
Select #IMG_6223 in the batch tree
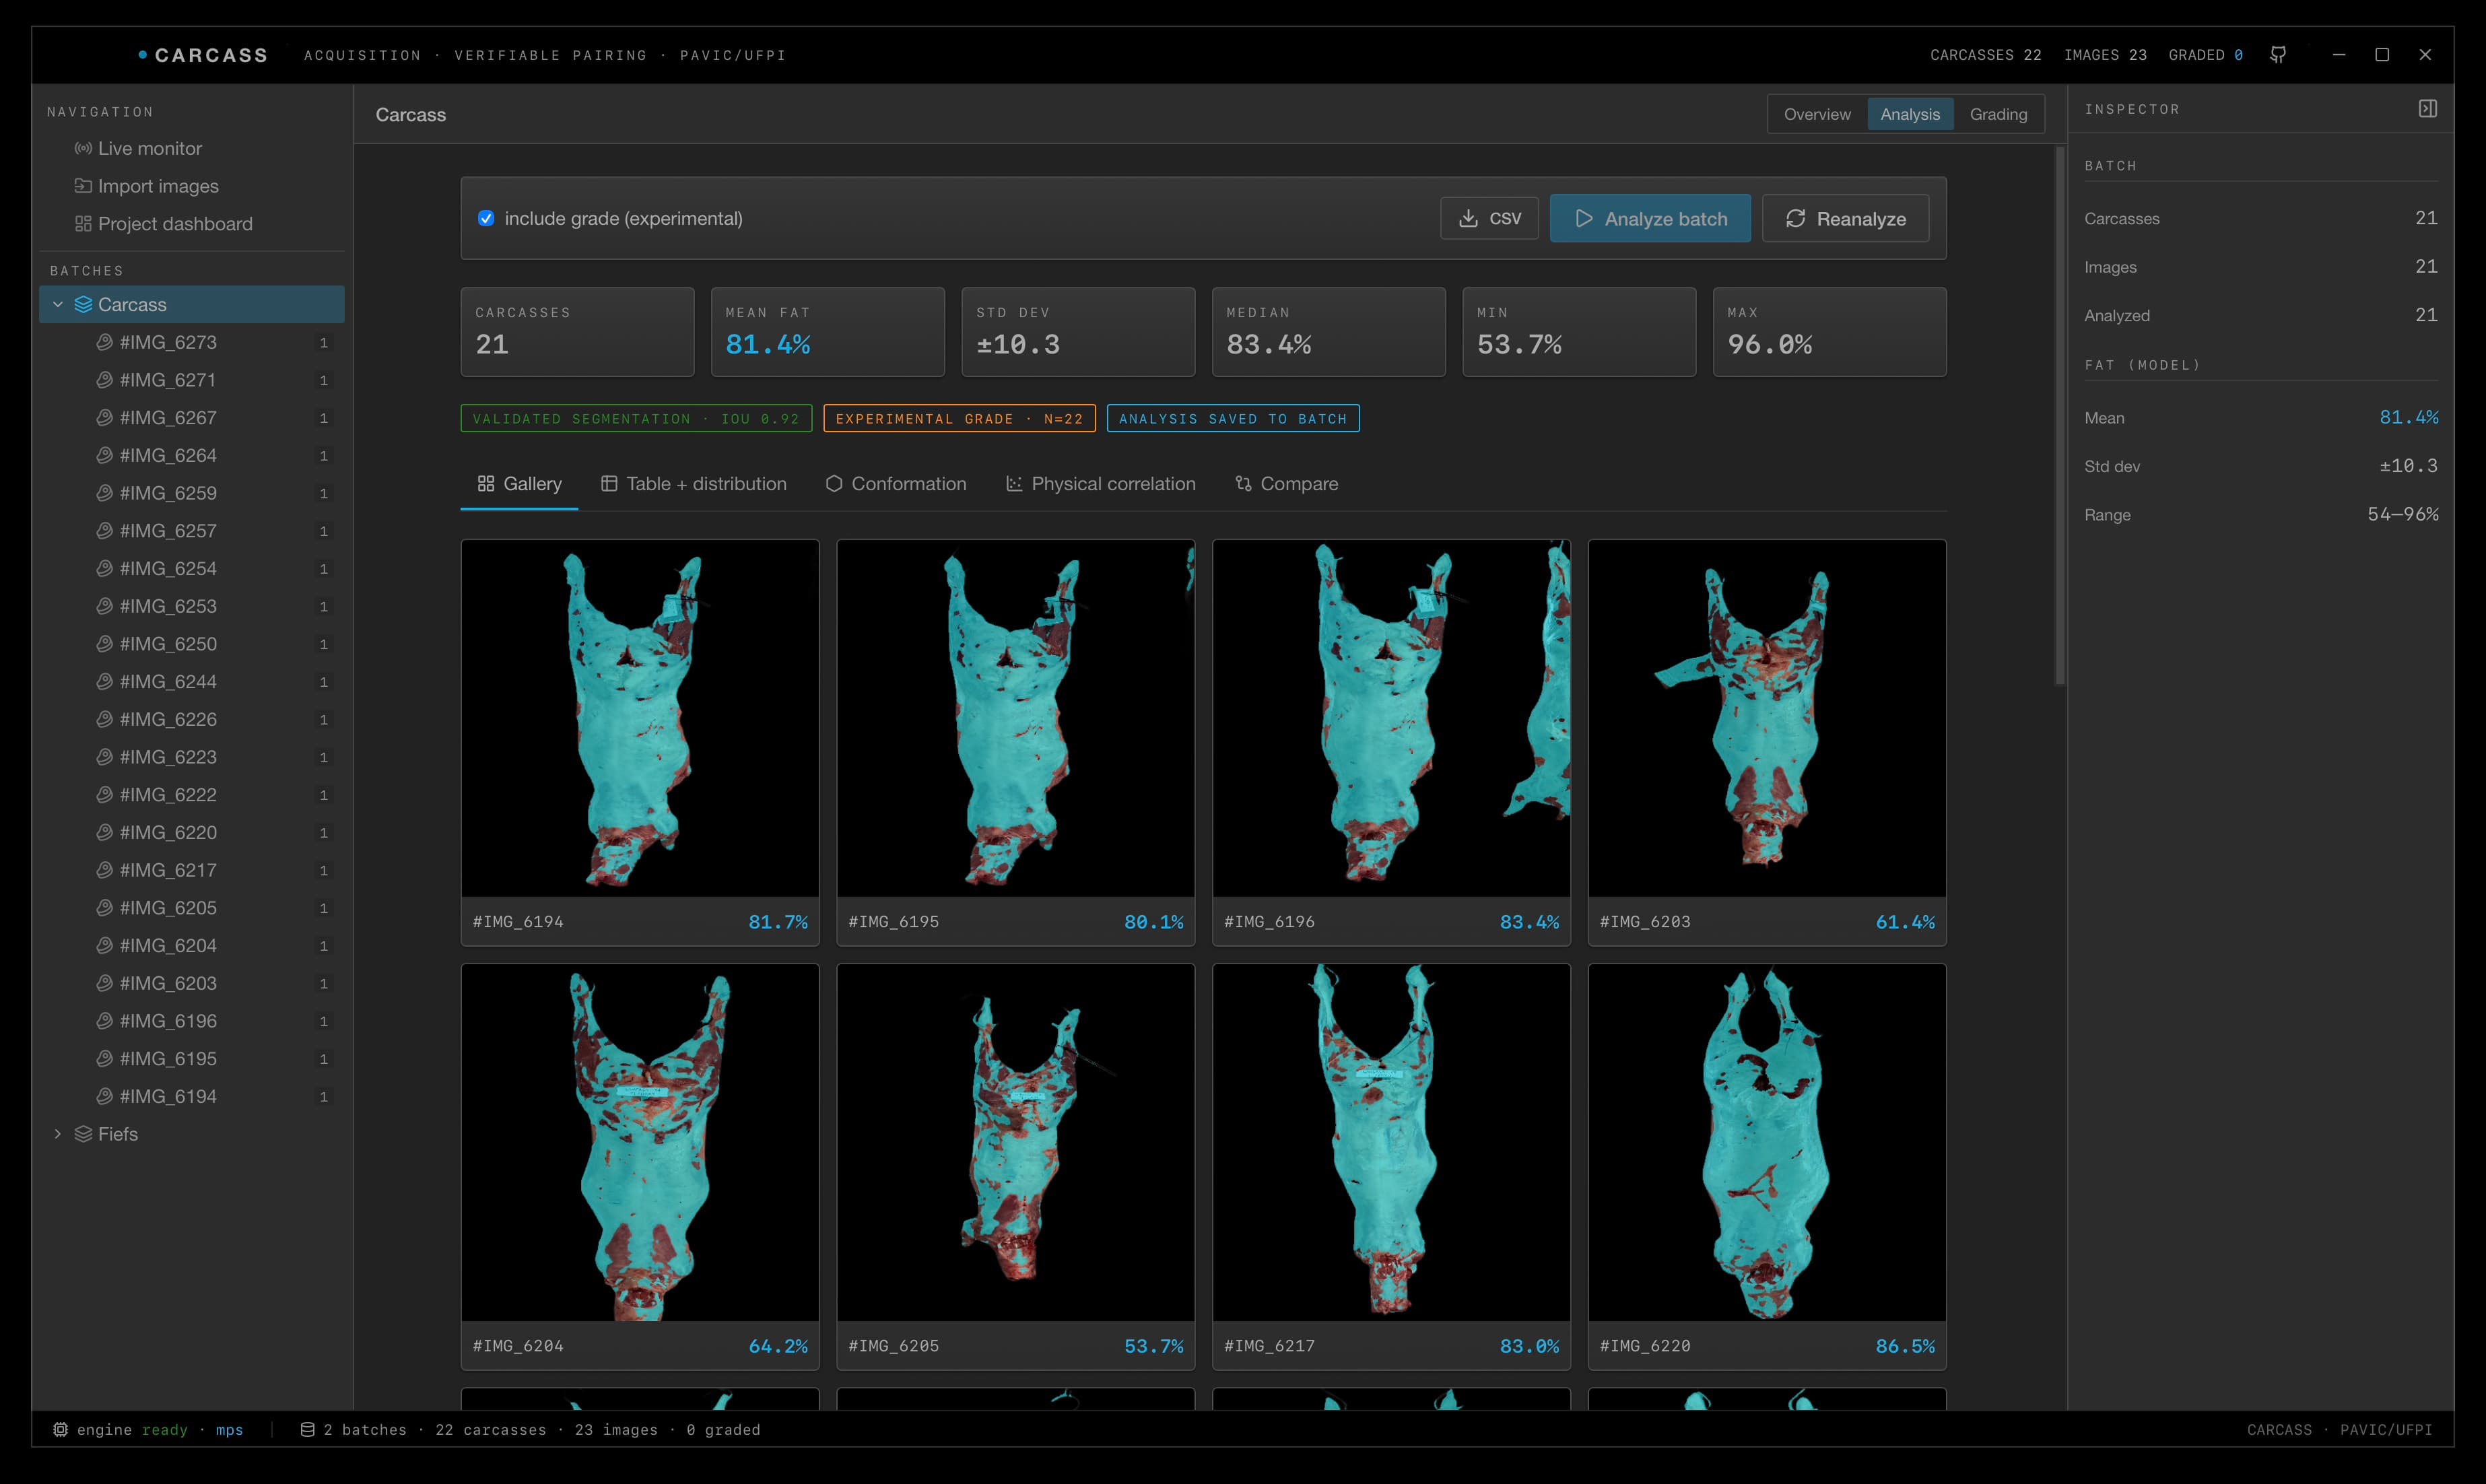point(192,757)
